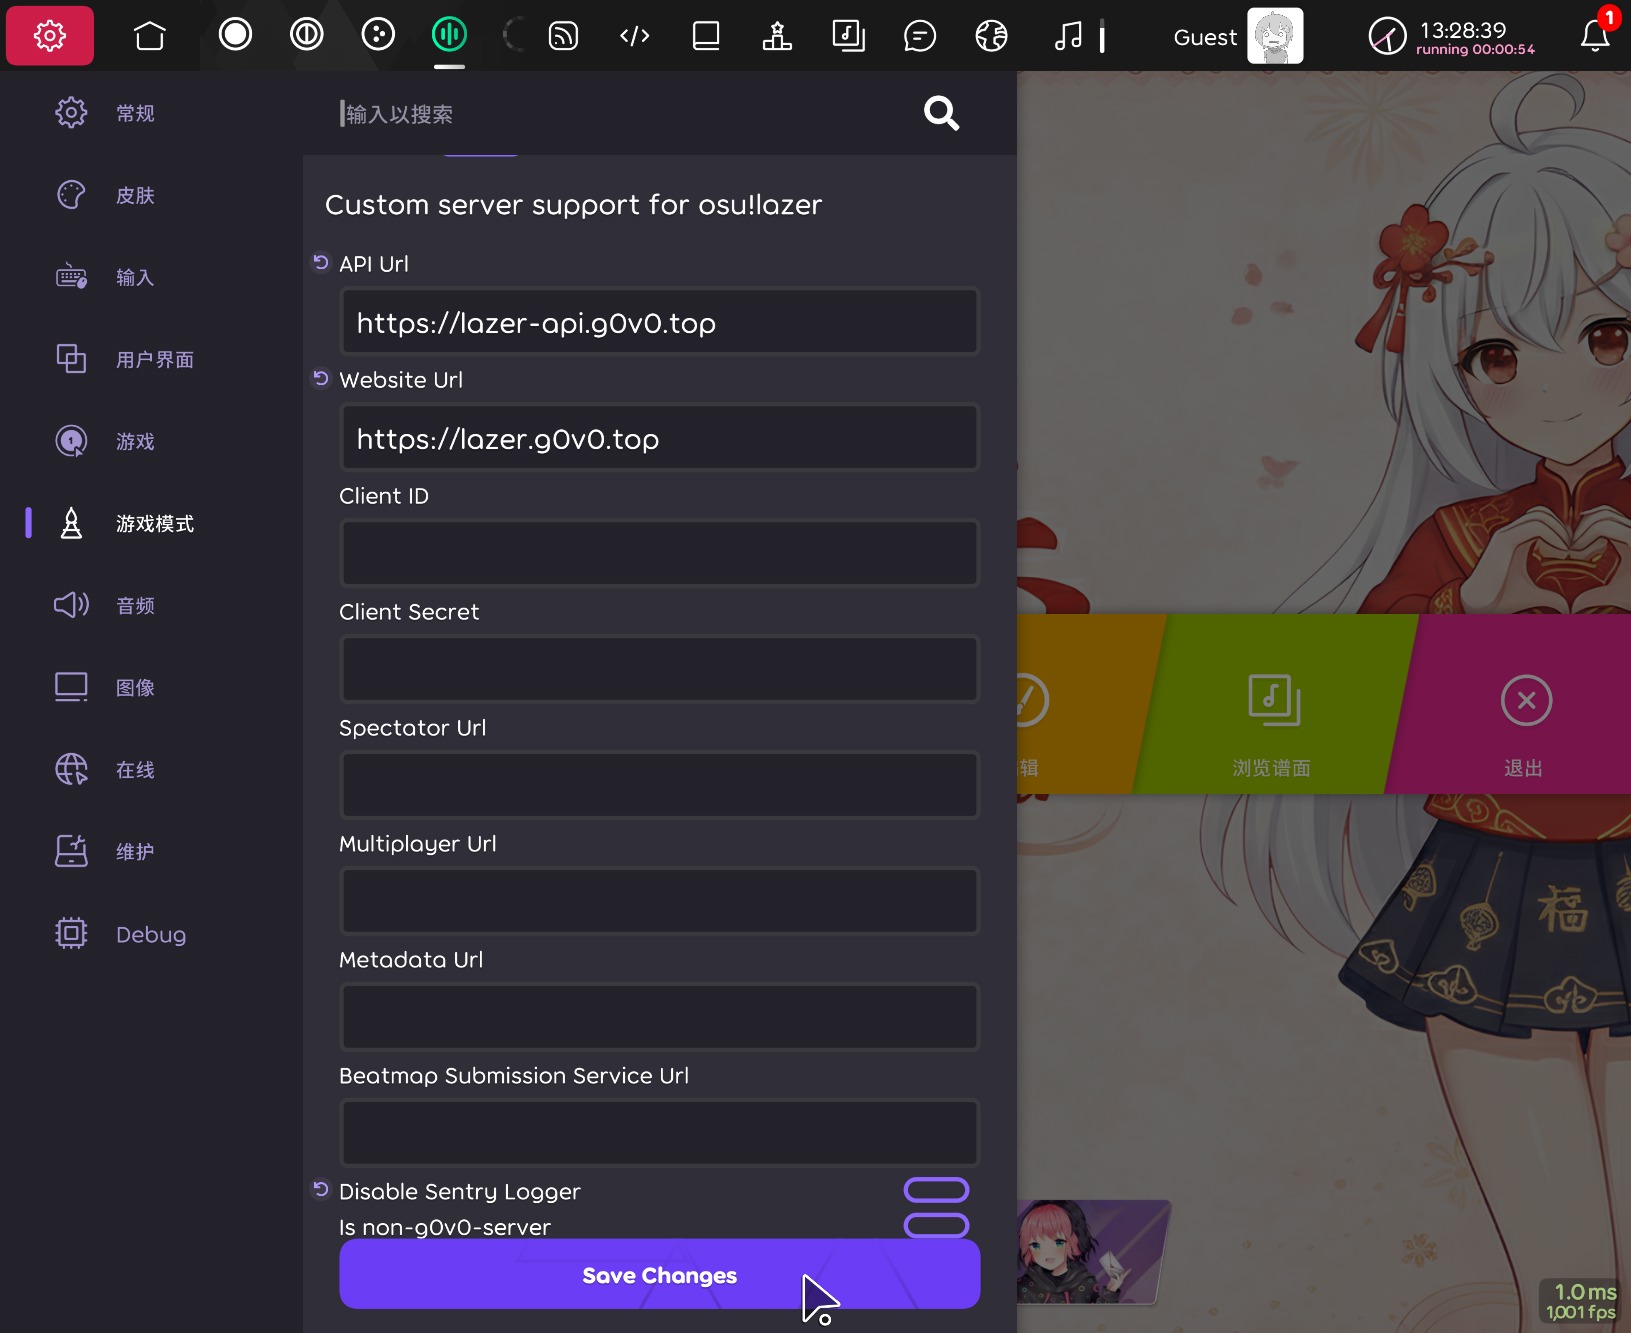Select the 皮肤 skin settings section
This screenshot has width=1631, height=1333.
point(134,195)
